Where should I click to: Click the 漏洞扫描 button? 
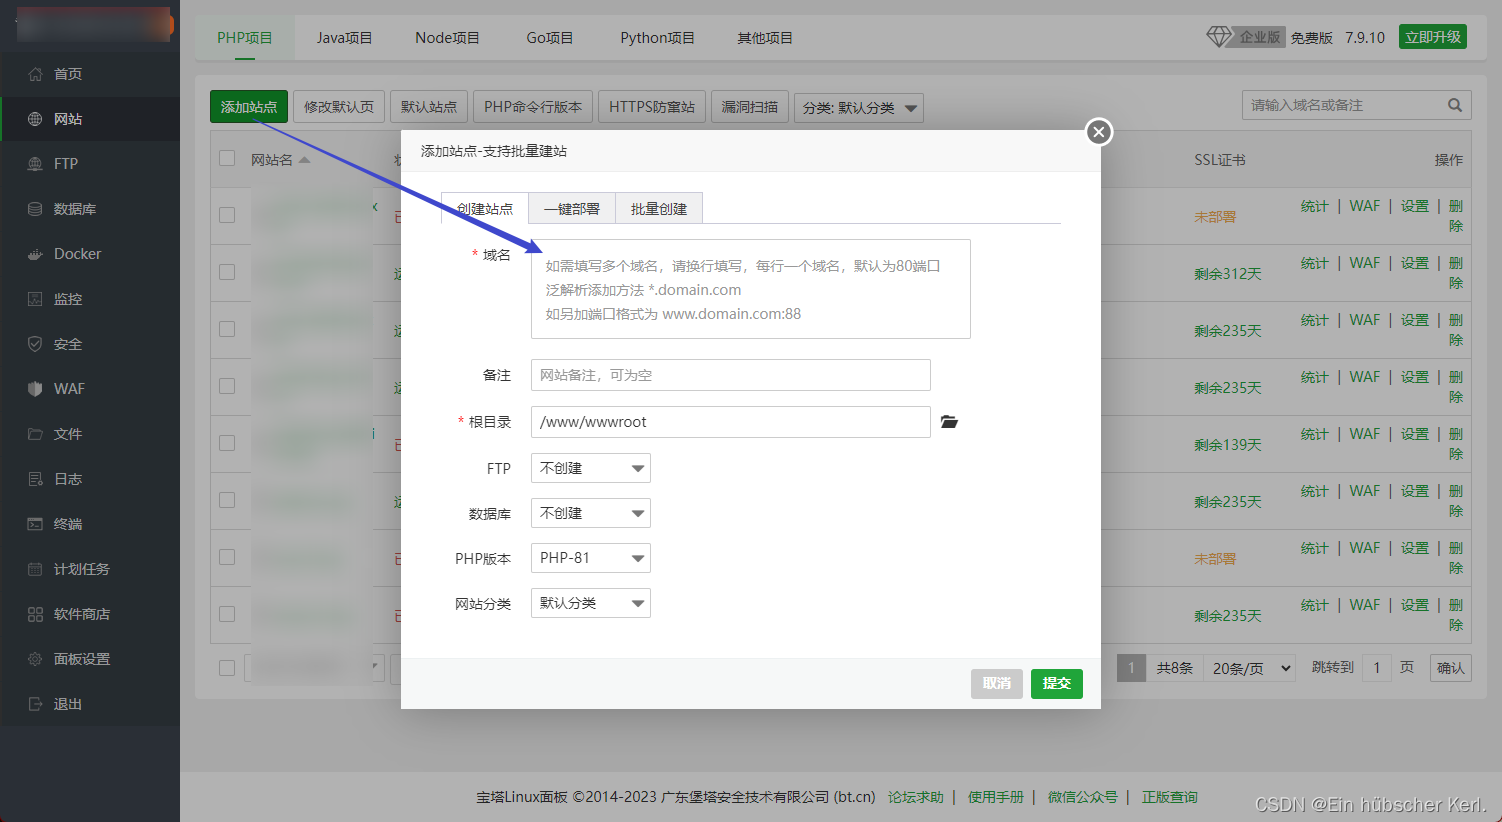pos(750,107)
